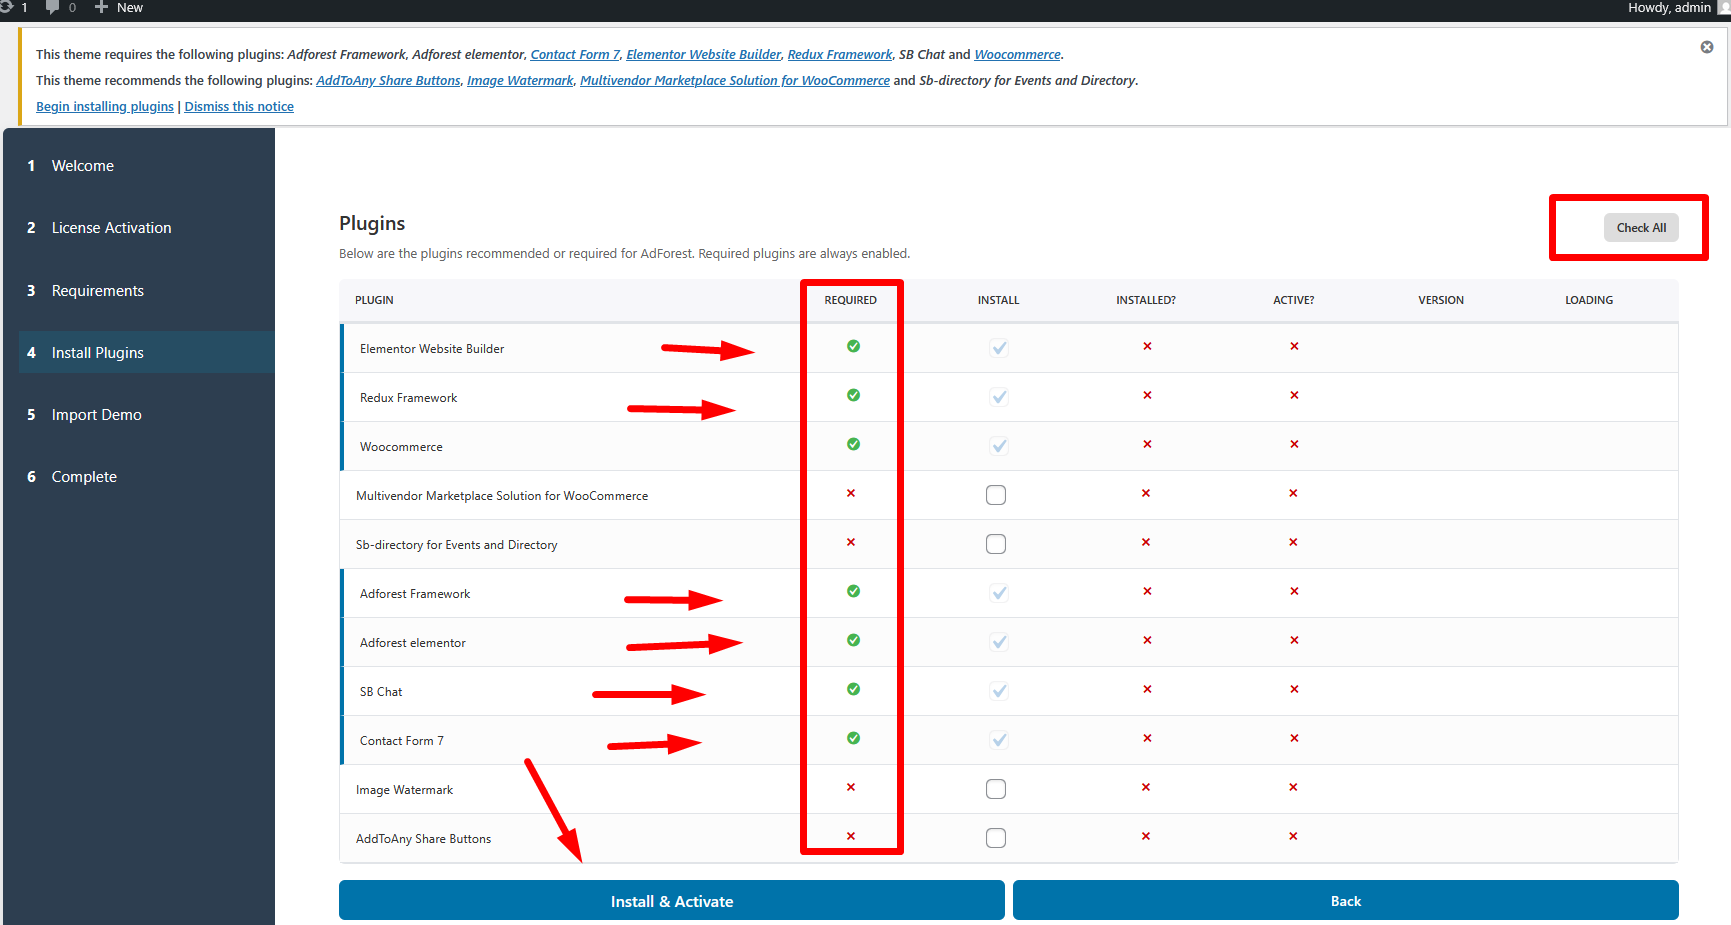Click red required X for Image Watermark
This screenshot has height=925, width=1731.
[851, 787]
